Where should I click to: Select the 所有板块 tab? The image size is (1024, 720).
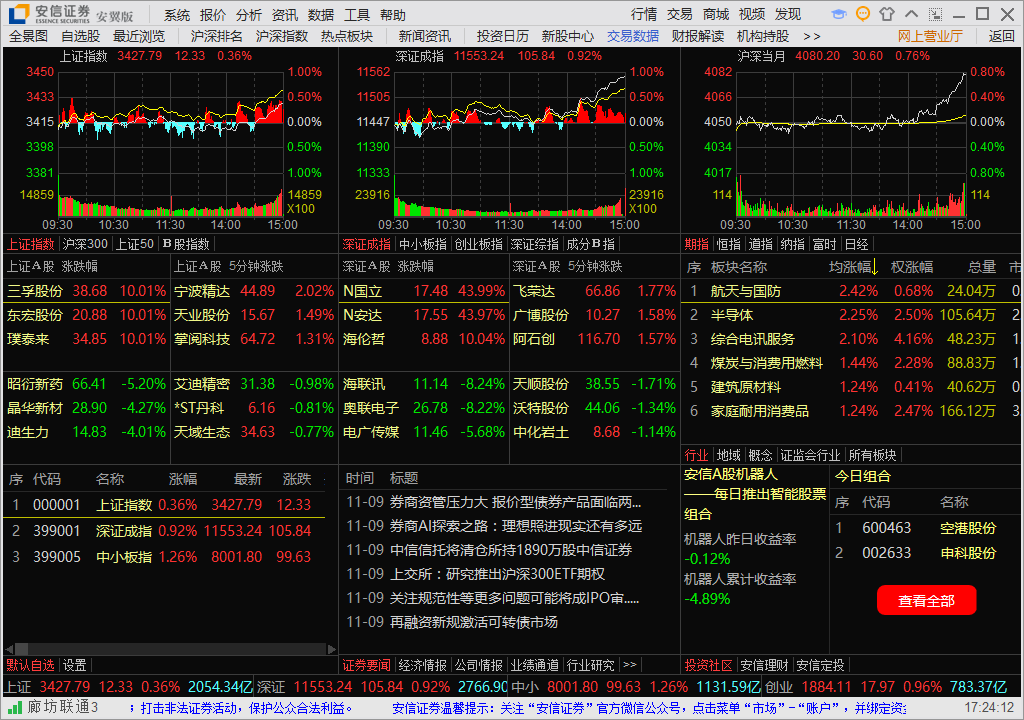[872, 455]
